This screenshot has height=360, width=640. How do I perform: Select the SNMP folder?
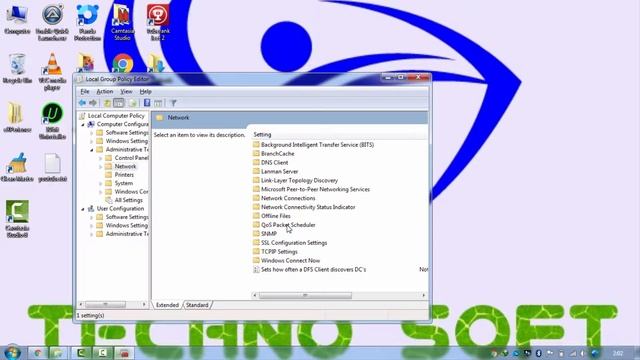(x=264, y=233)
